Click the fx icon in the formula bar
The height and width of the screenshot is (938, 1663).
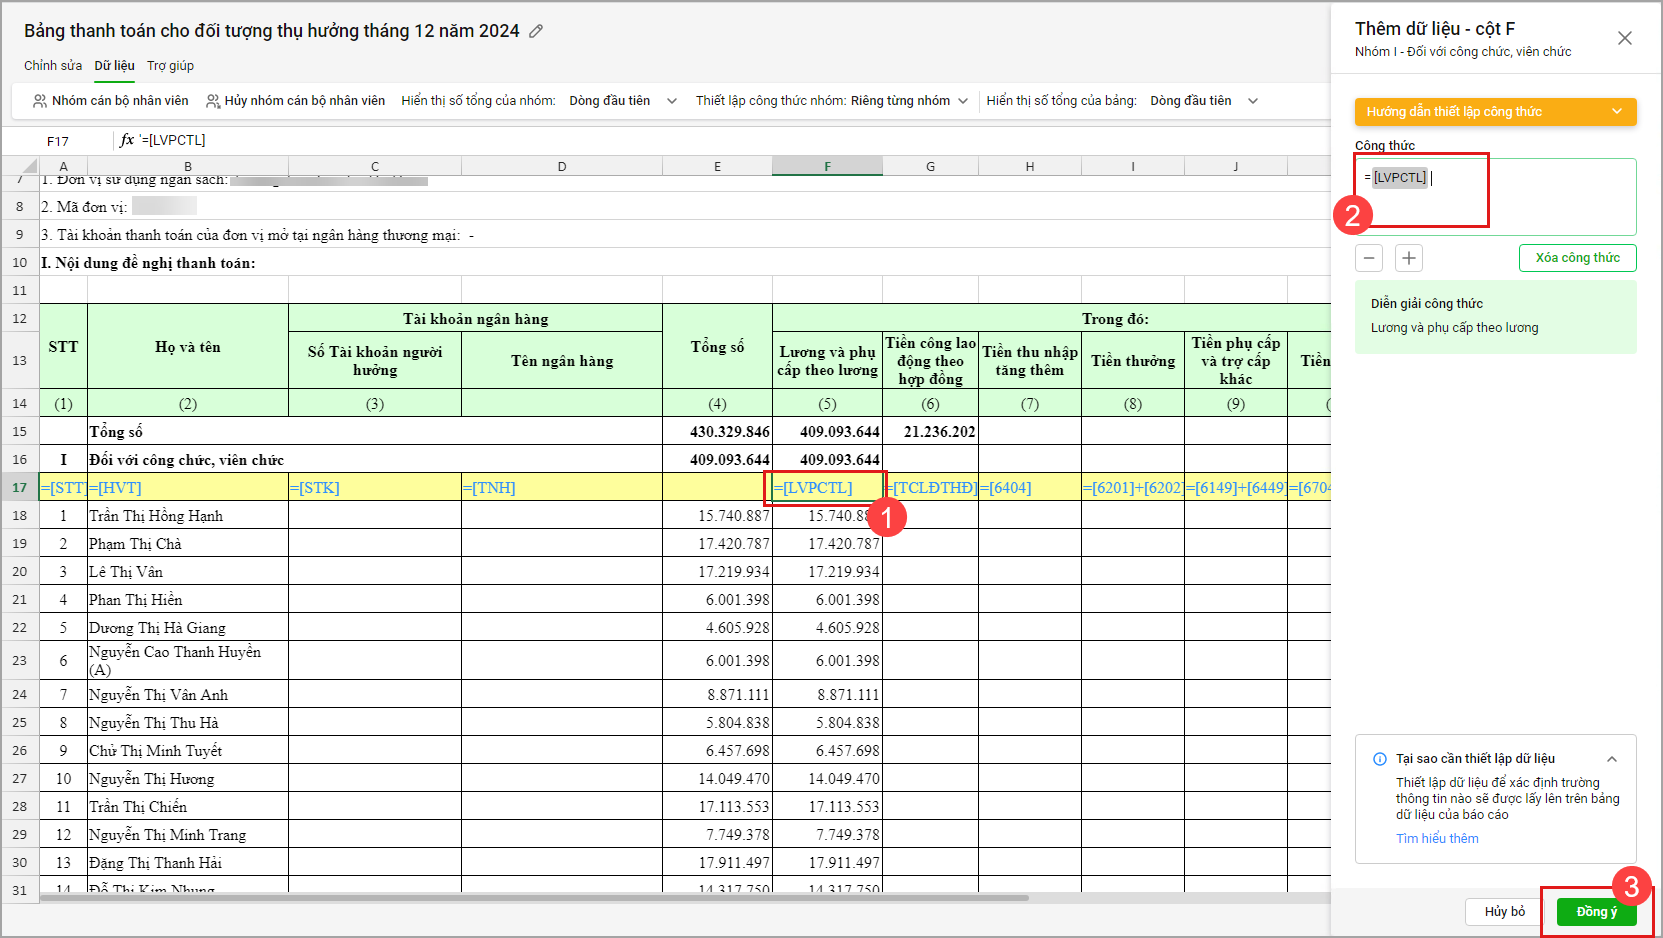click(x=127, y=140)
